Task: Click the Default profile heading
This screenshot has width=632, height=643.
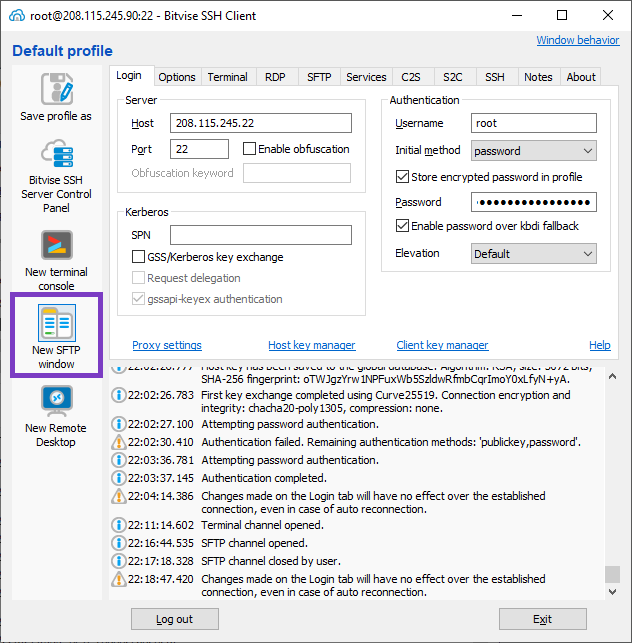Action: click(62, 51)
